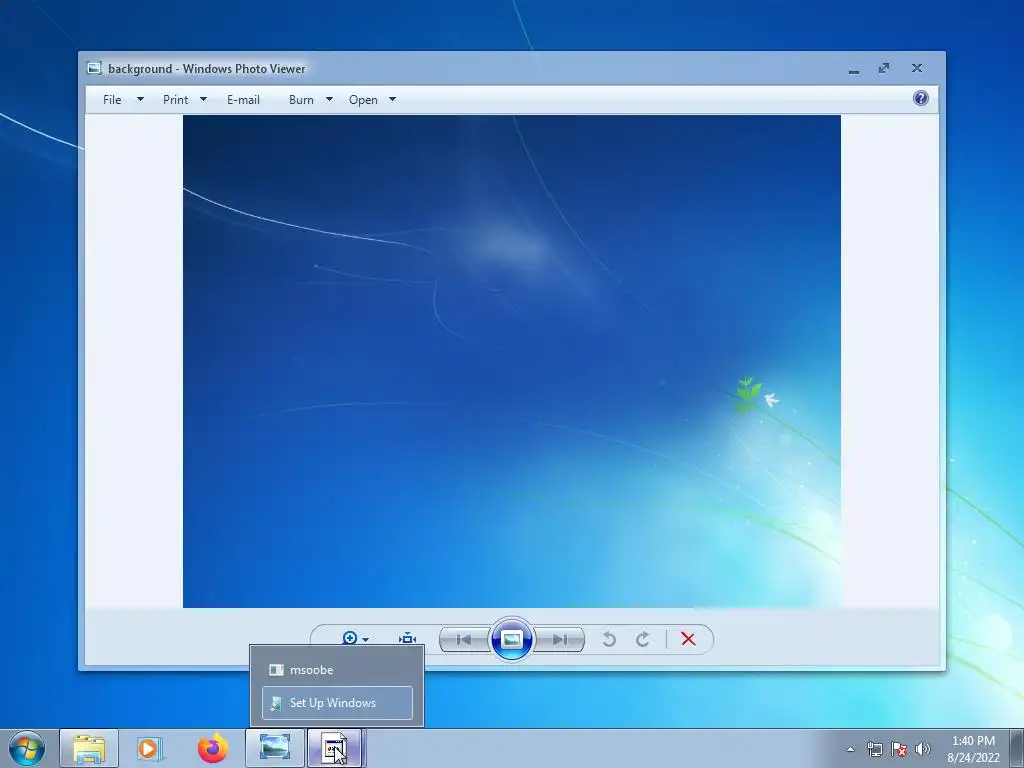Screen dimensions: 1024x768
Task: Open the Windows Start menu
Action: tap(27, 748)
